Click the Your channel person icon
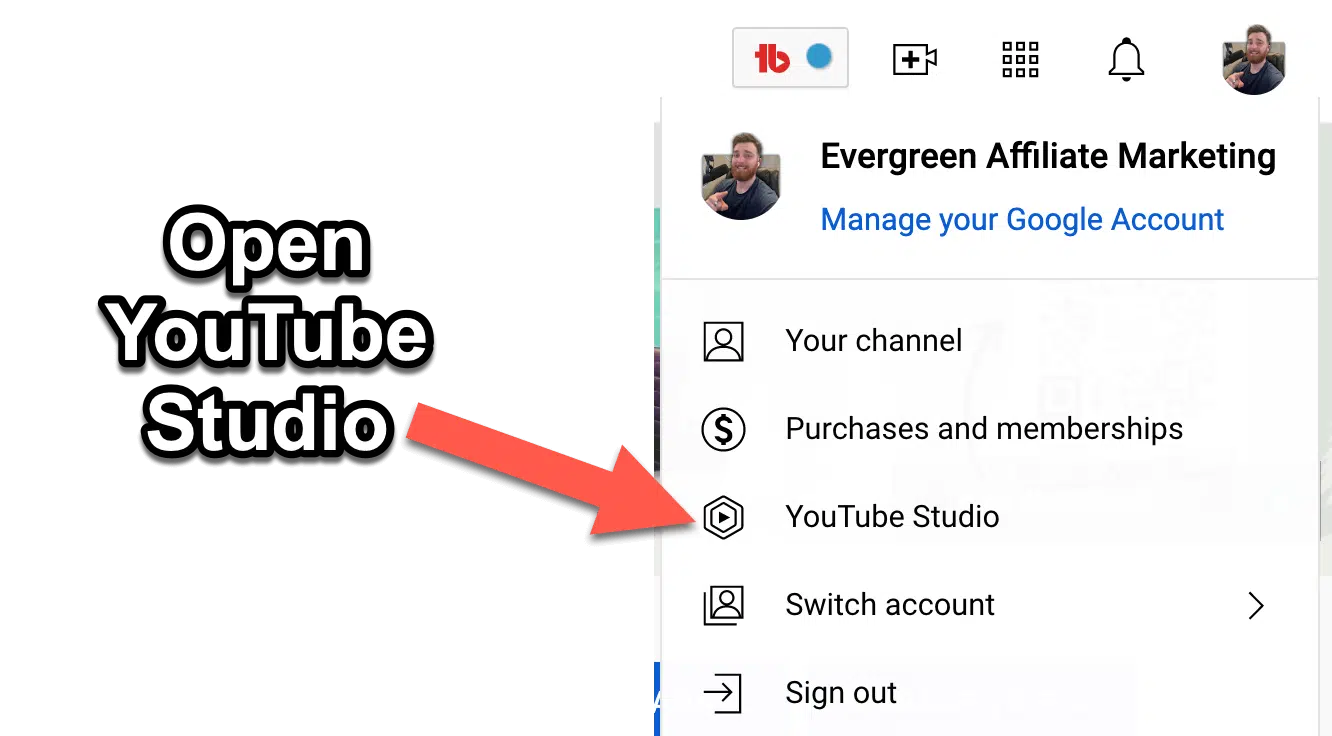This screenshot has height=736, width=1332. [x=723, y=341]
